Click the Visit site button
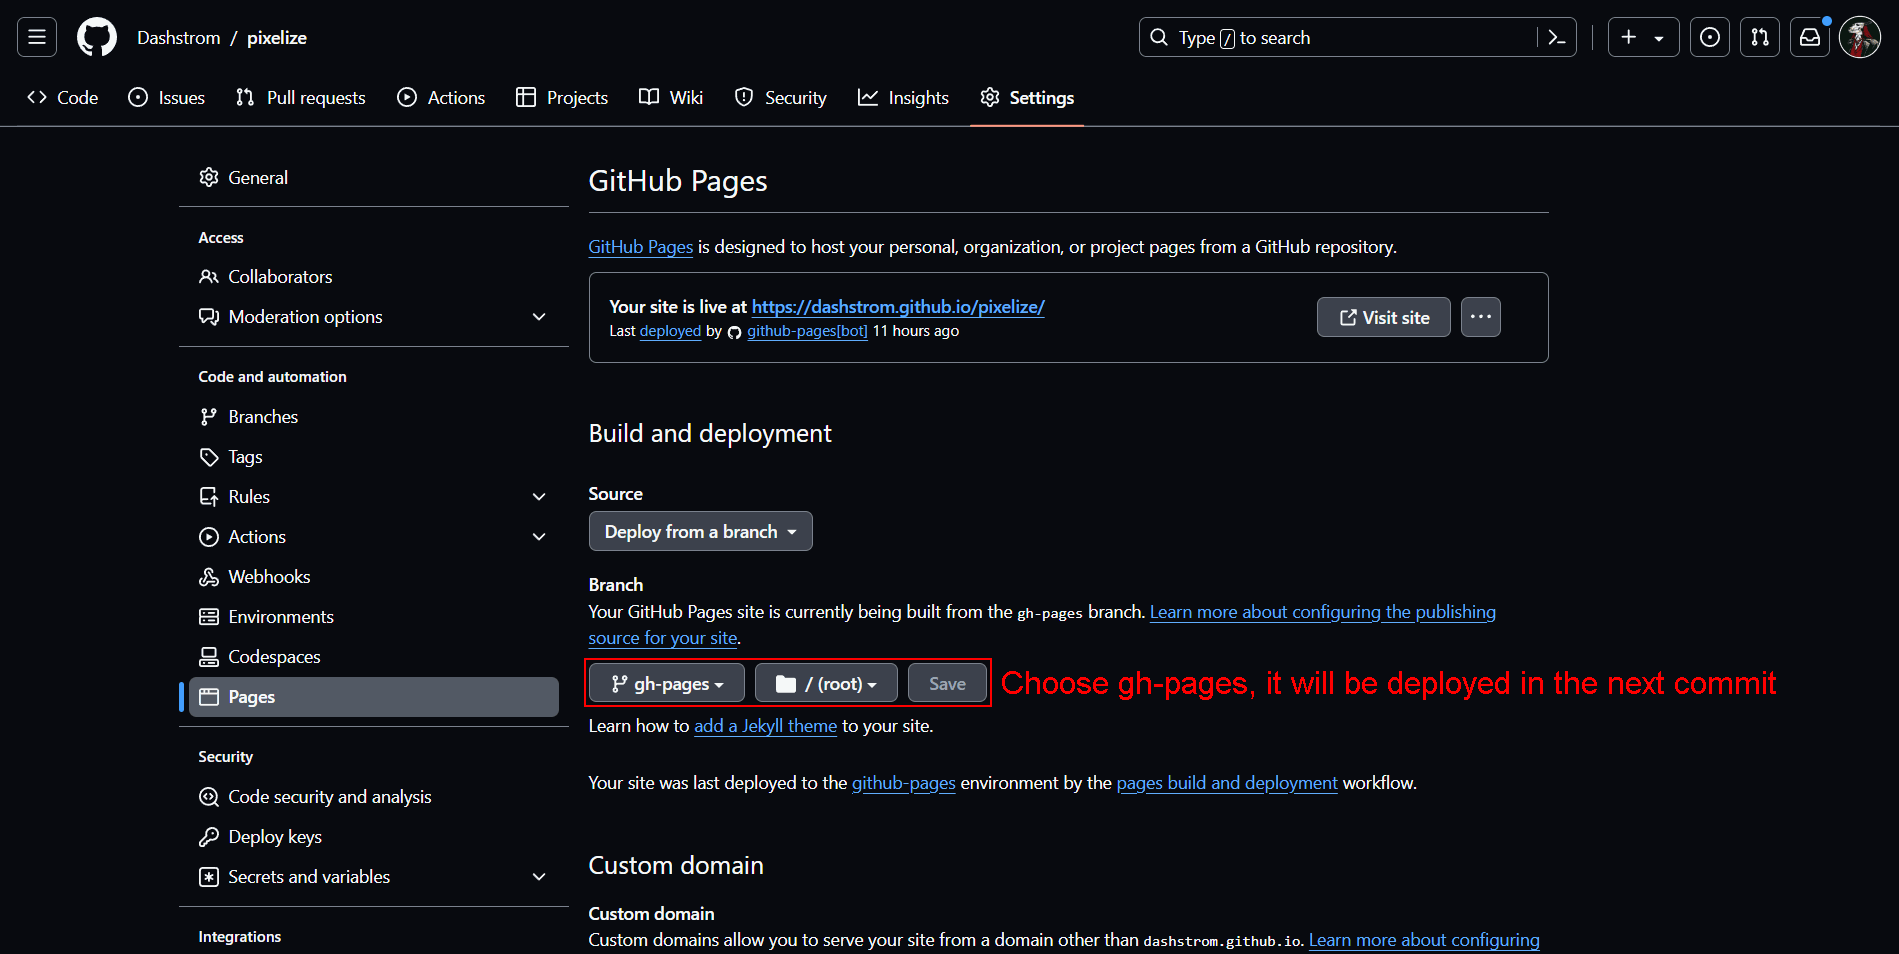 [1384, 317]
